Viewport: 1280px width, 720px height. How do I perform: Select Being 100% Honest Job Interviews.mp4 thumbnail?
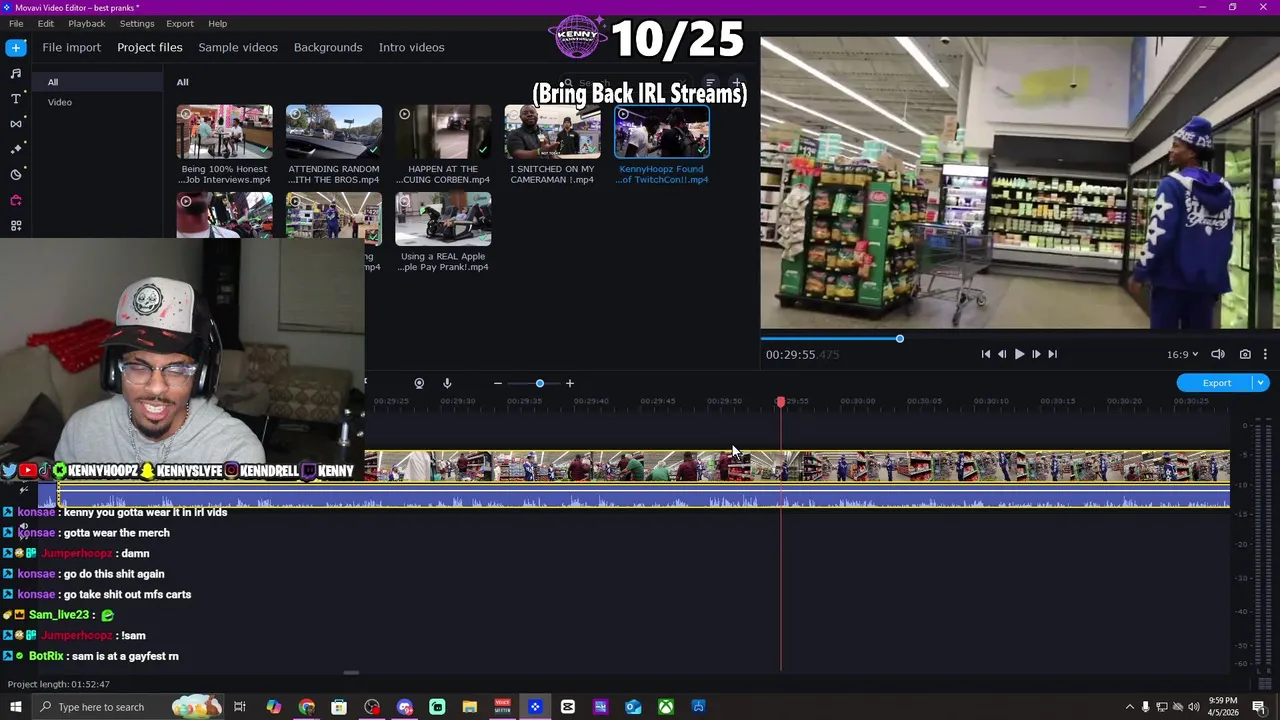(x=224, y=132)
